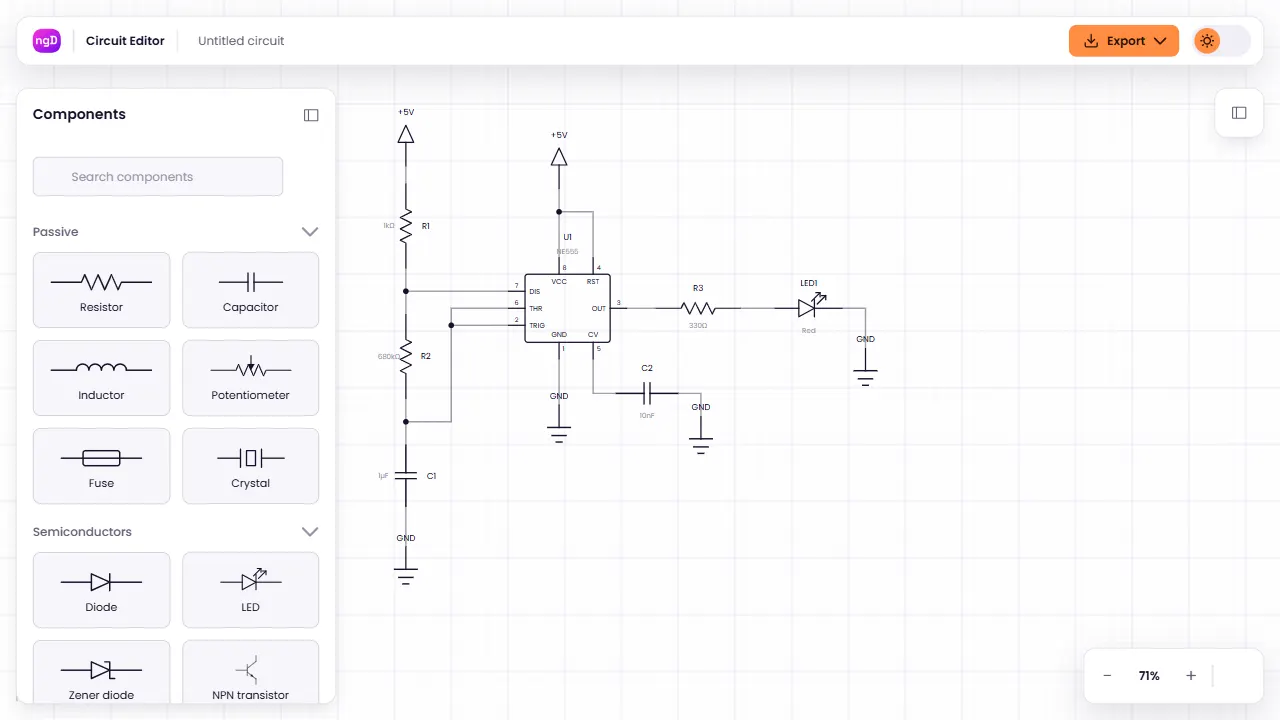
Task: Select the +5V symbol above R1
Action: [x=406, y=133]
